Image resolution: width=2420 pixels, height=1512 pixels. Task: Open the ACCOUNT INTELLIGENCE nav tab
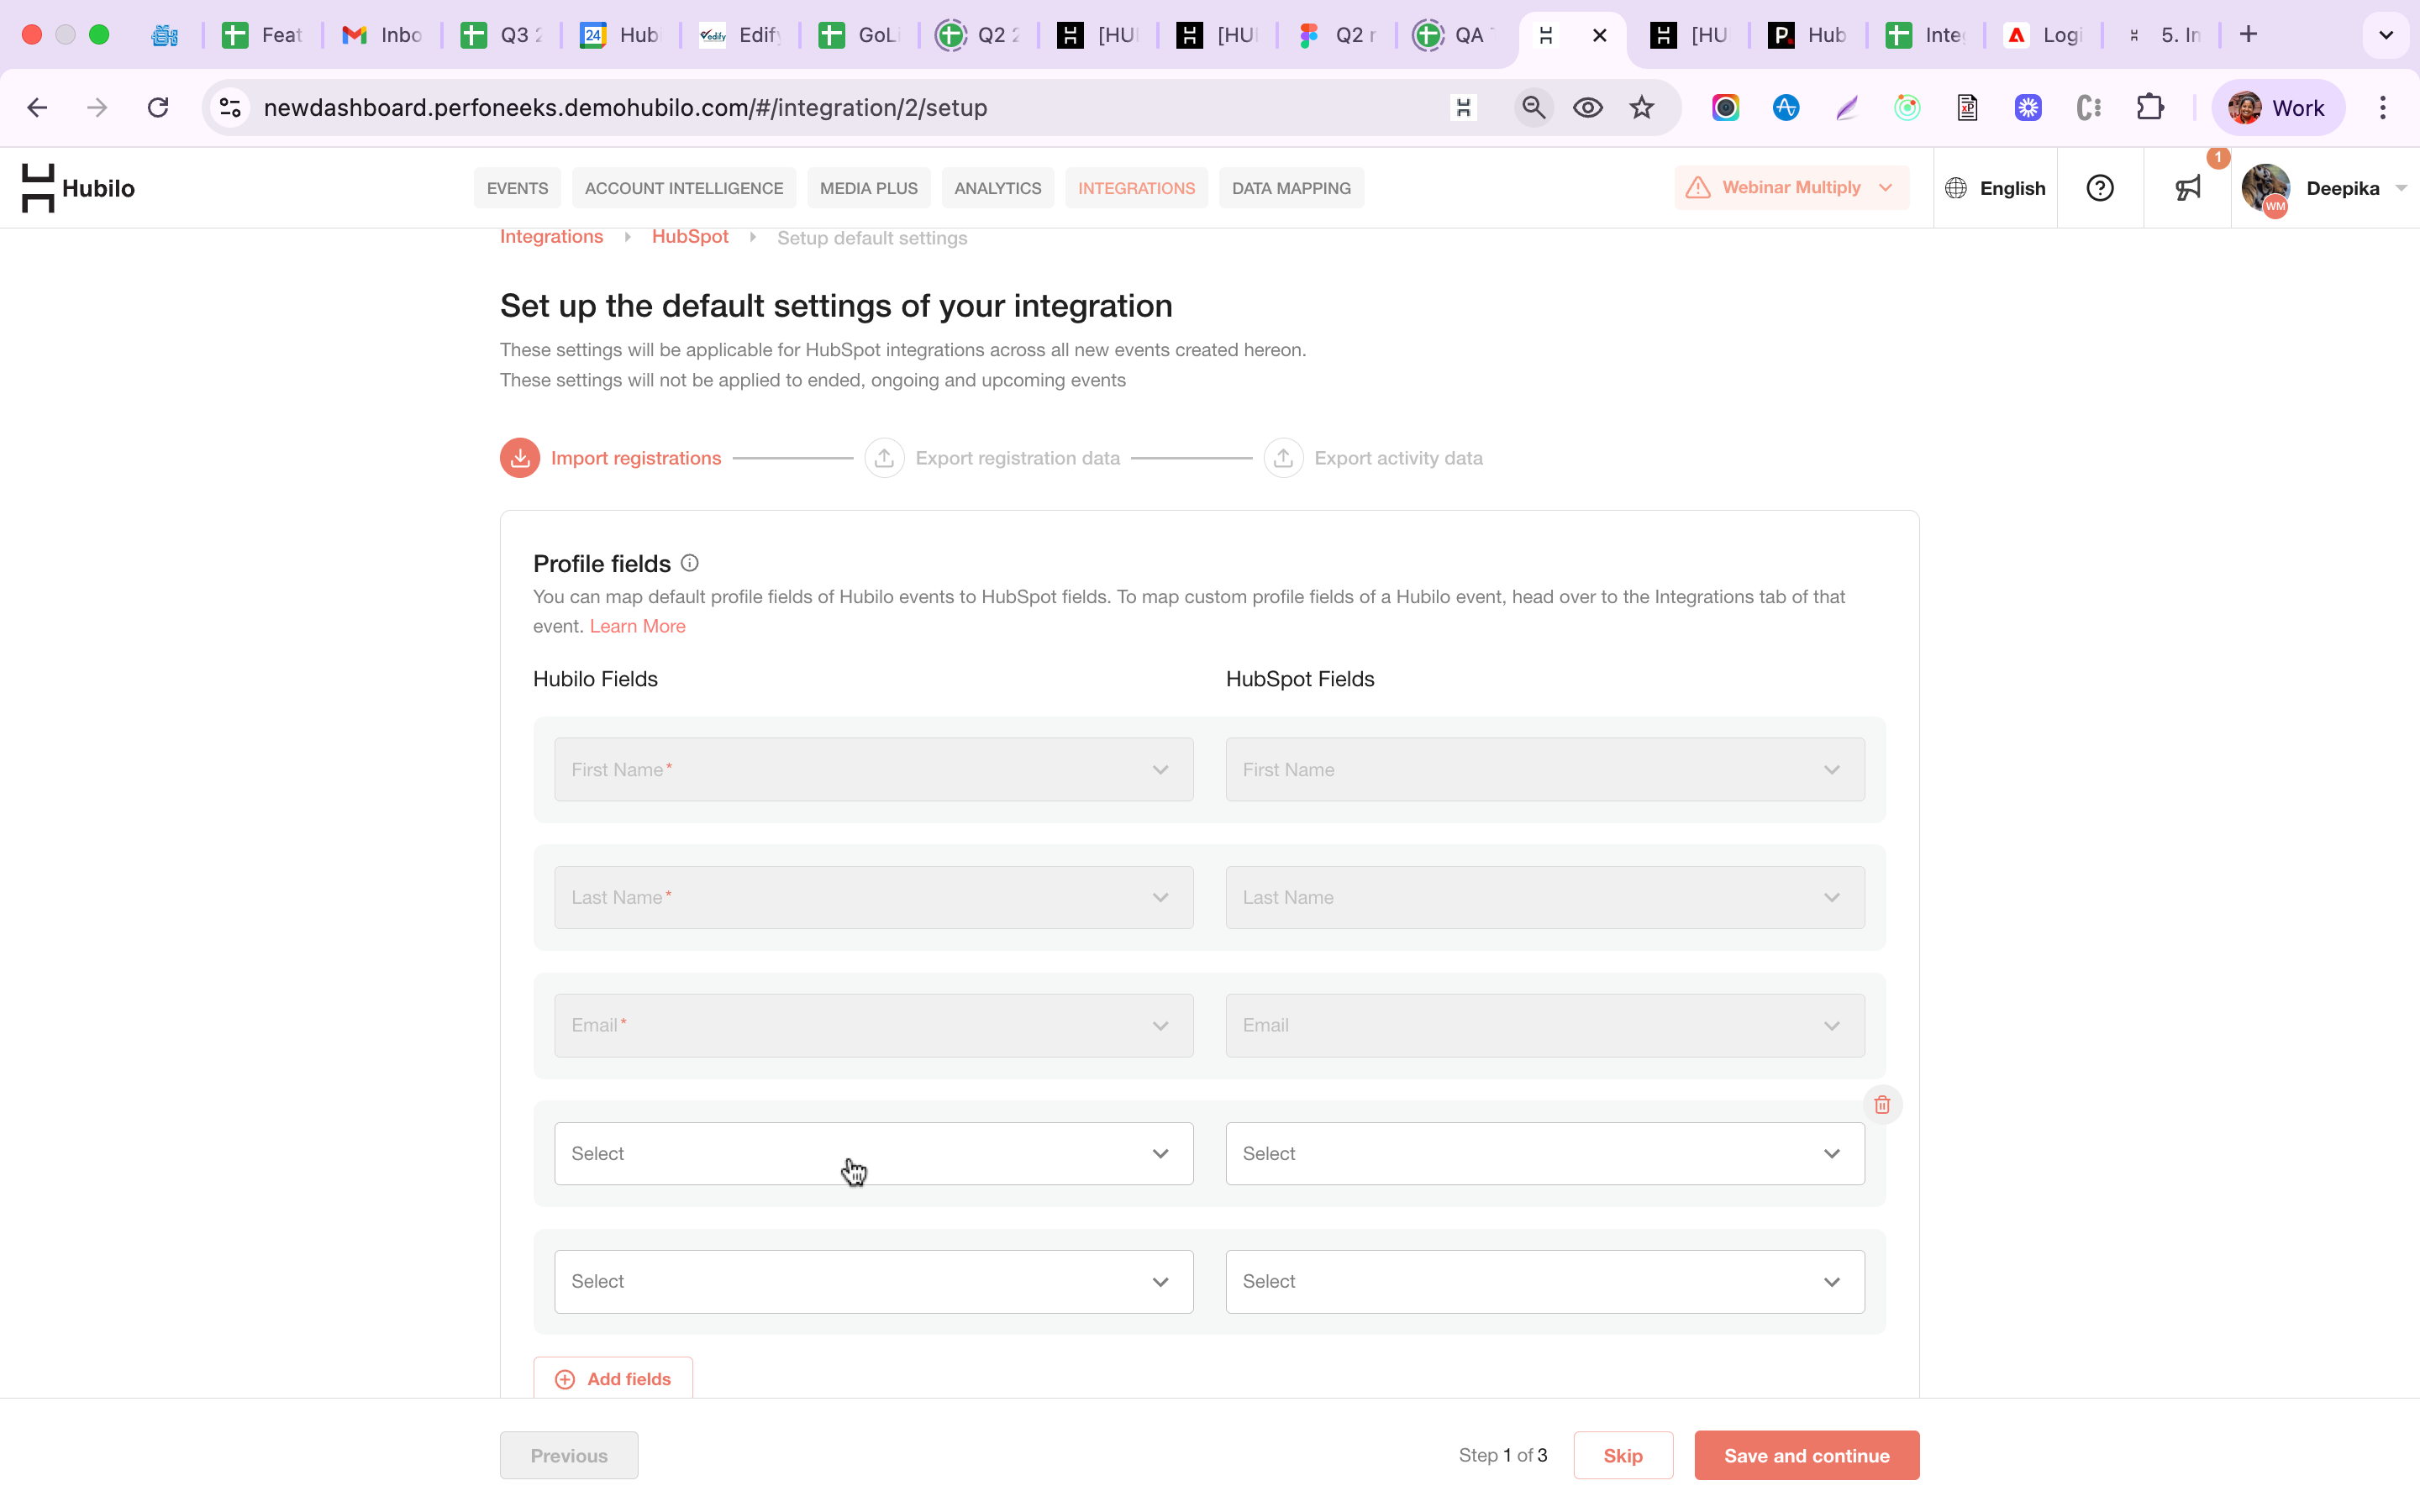click(684, 188)
